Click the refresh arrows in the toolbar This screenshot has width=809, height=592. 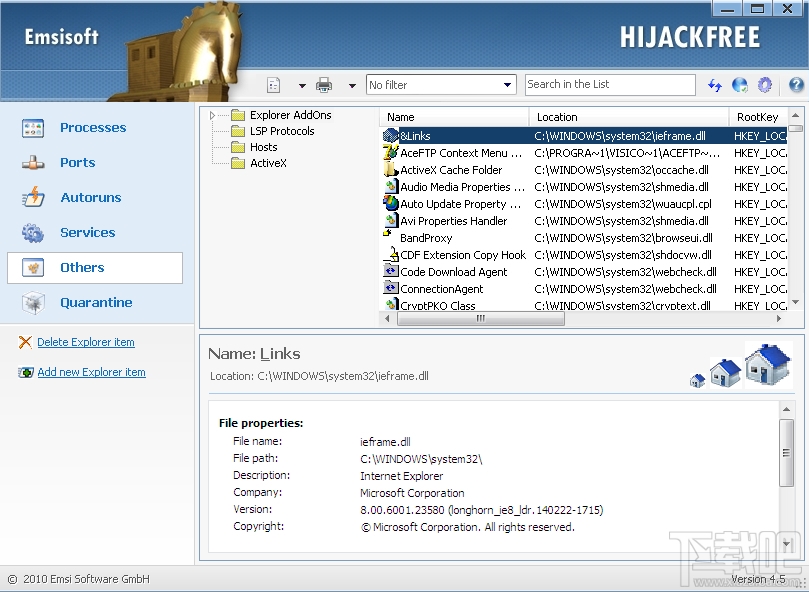(713, 84)
